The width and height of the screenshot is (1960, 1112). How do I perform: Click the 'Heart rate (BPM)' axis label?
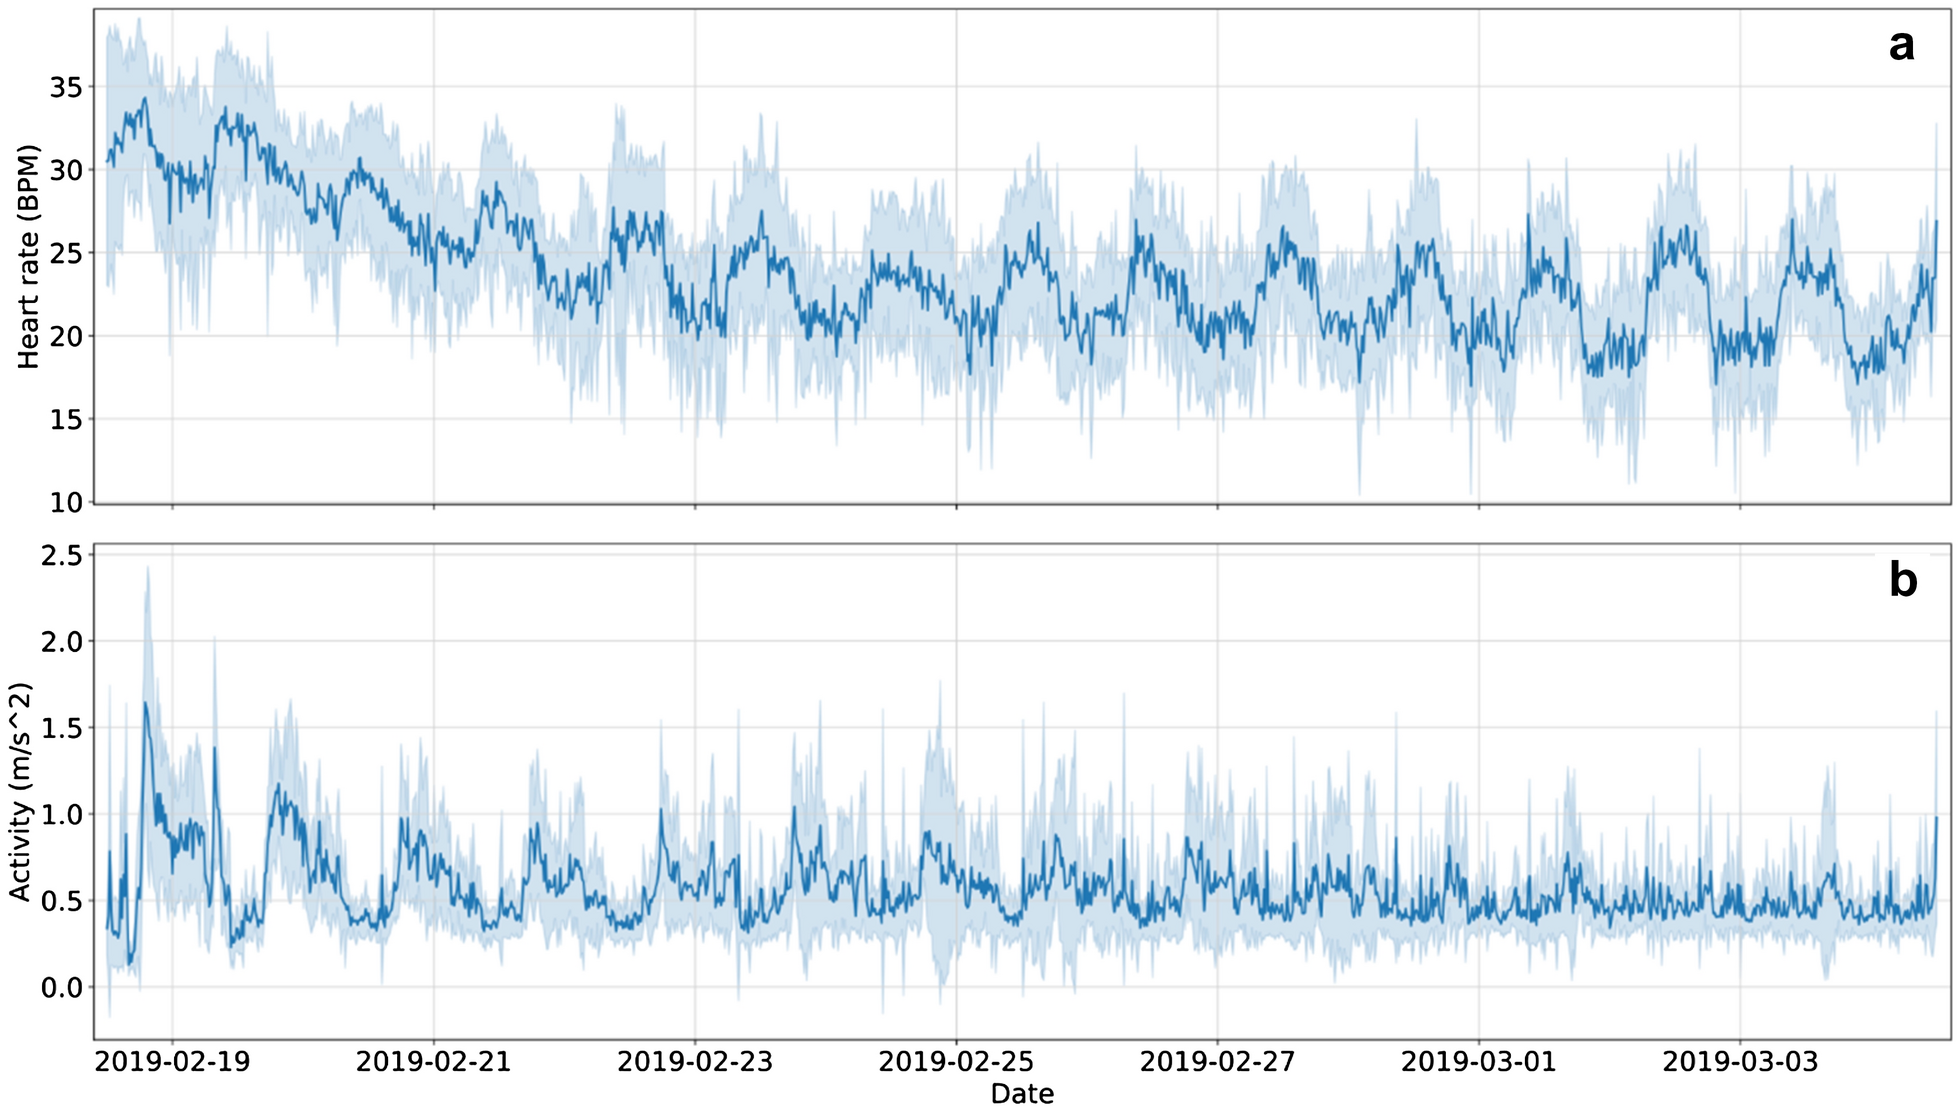[28, 257]
